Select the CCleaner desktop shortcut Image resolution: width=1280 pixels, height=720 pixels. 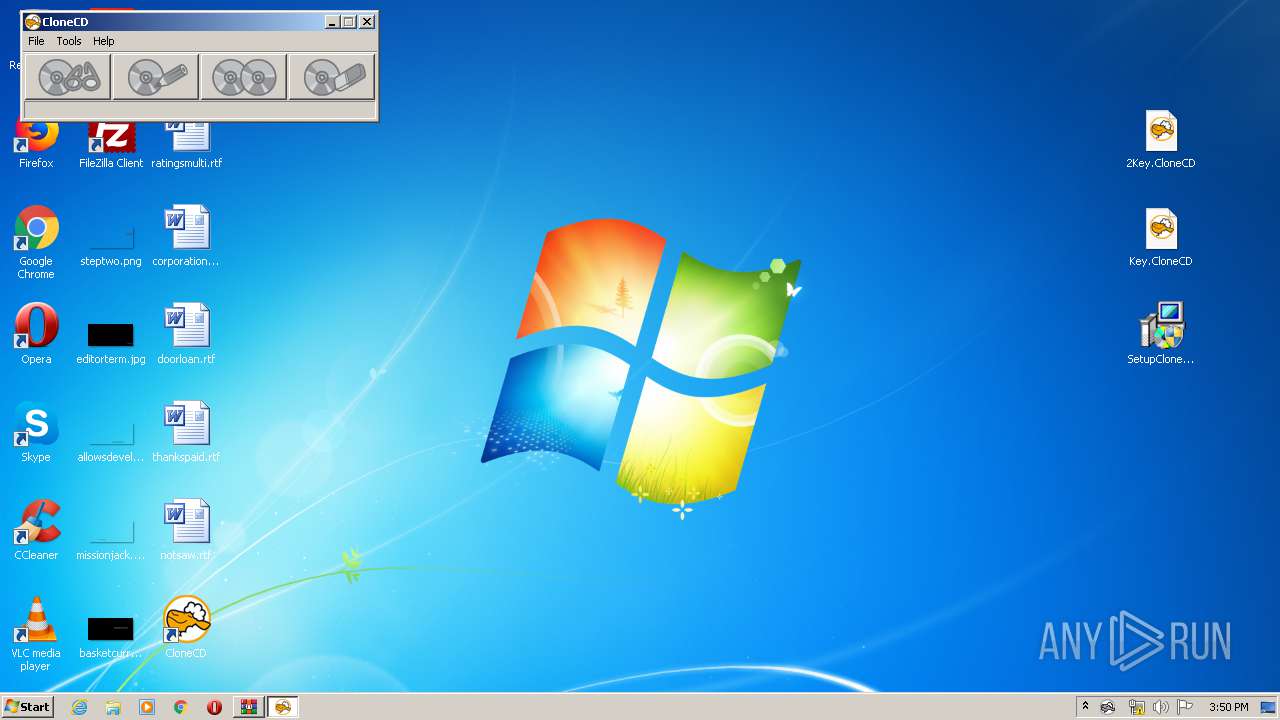click(36, 530)
